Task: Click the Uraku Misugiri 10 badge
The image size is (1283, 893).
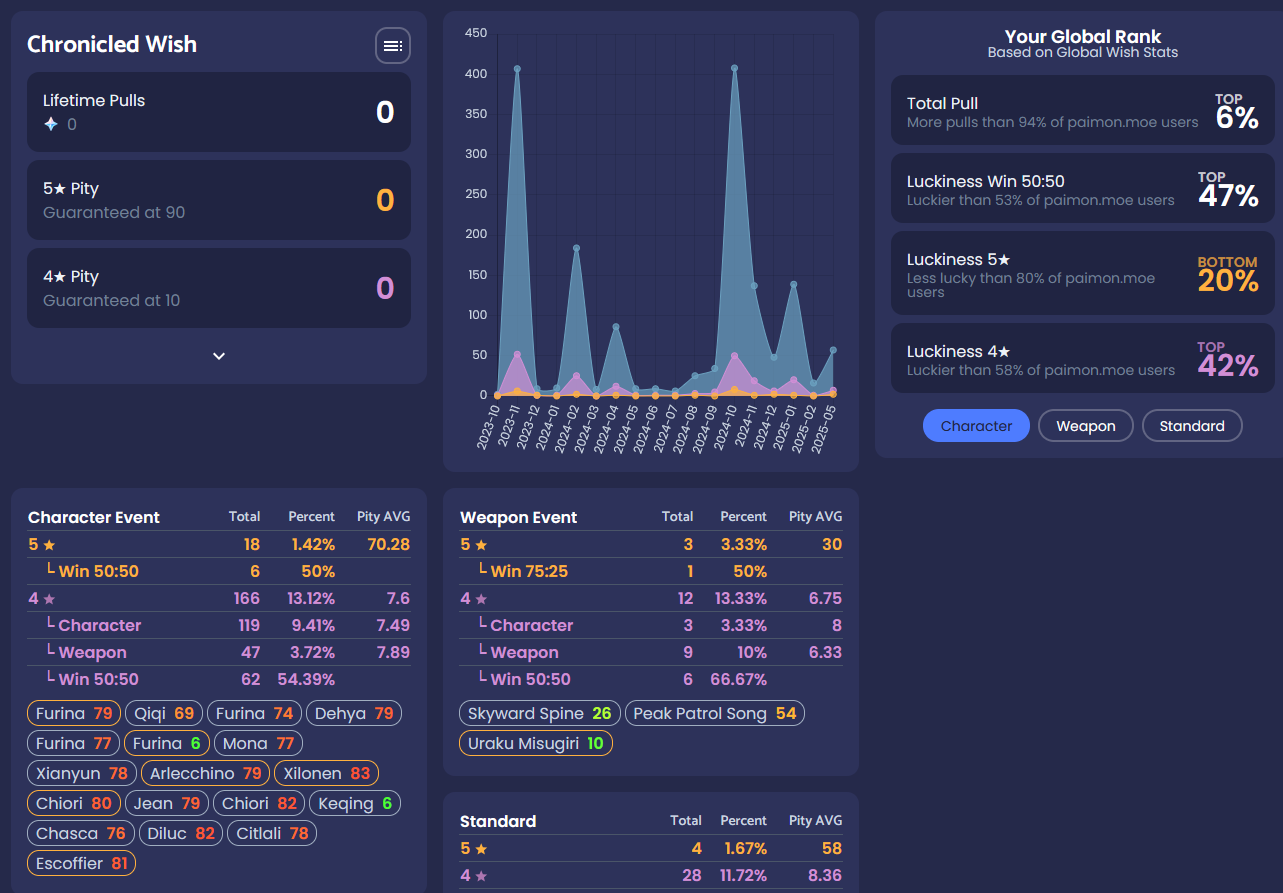Action: (536, 744)
